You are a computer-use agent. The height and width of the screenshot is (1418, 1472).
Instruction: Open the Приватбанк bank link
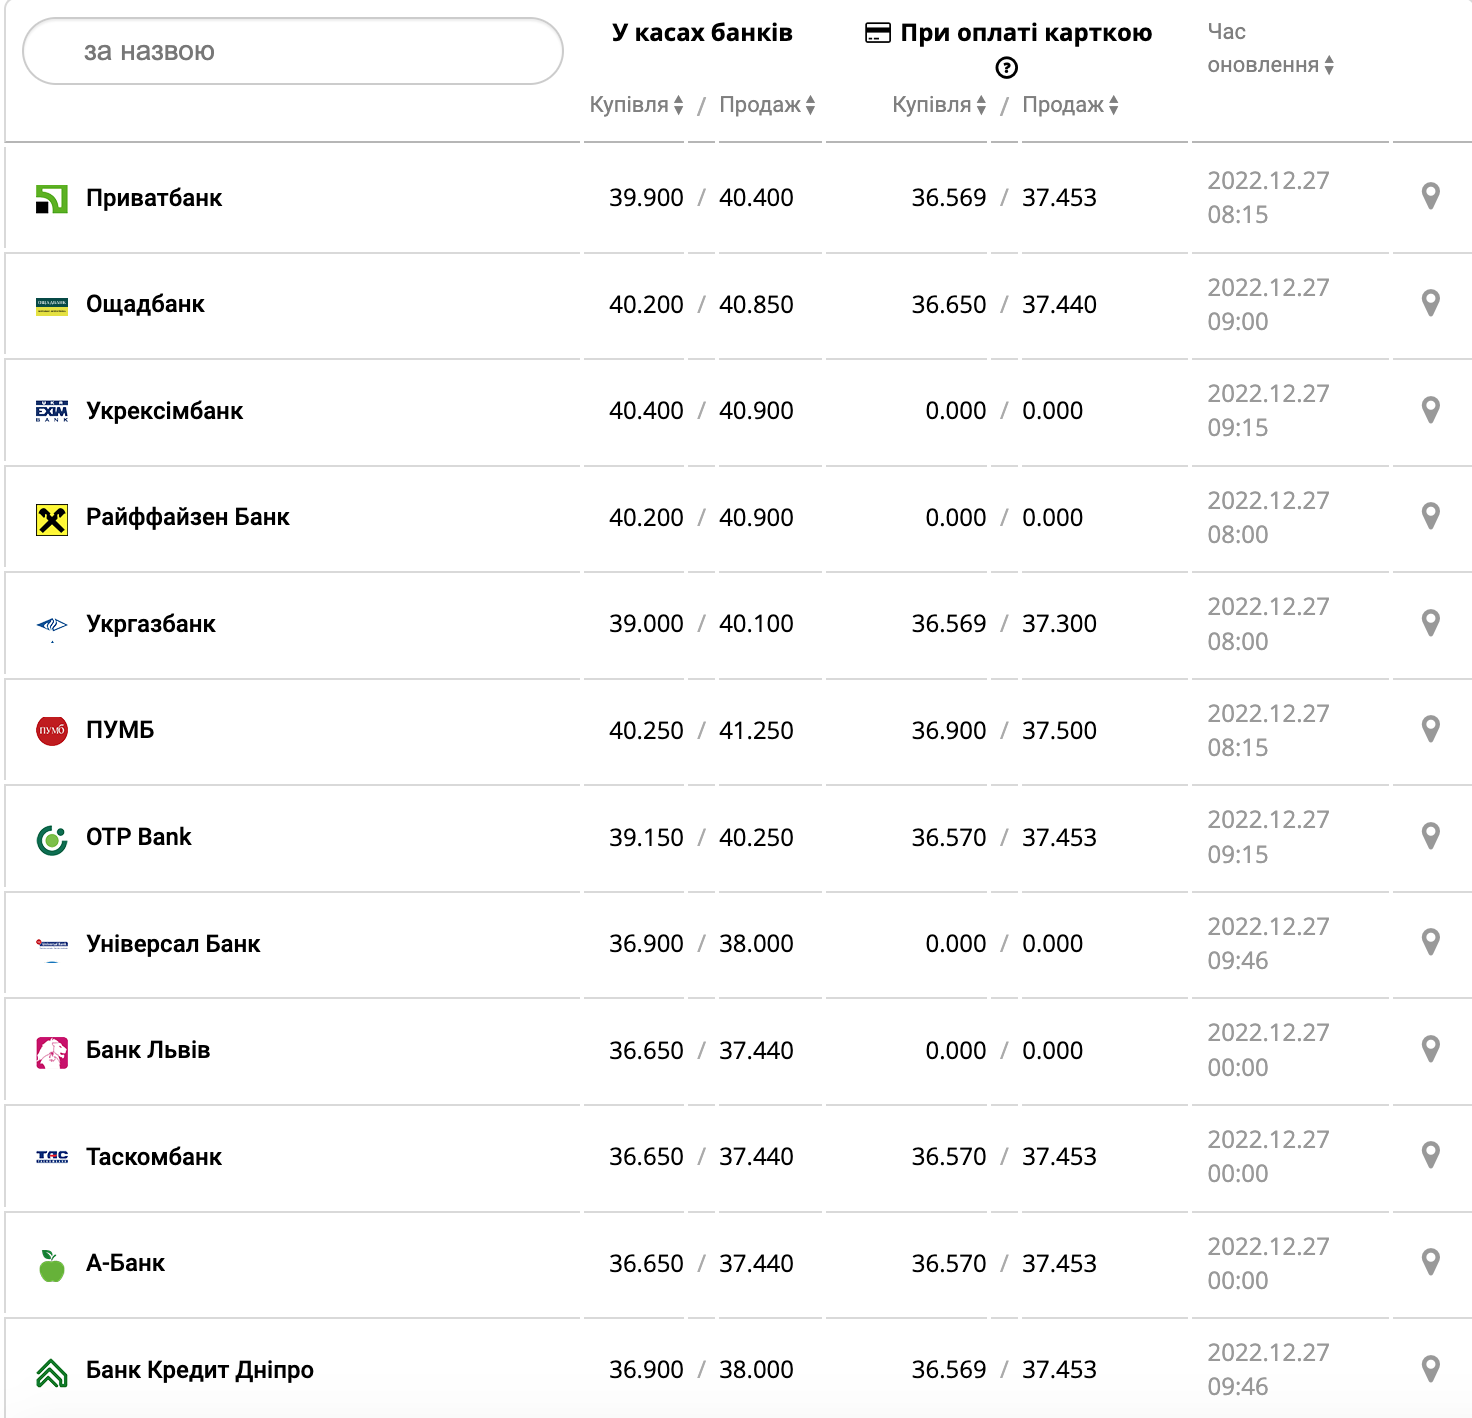click(x=154, y=198)
